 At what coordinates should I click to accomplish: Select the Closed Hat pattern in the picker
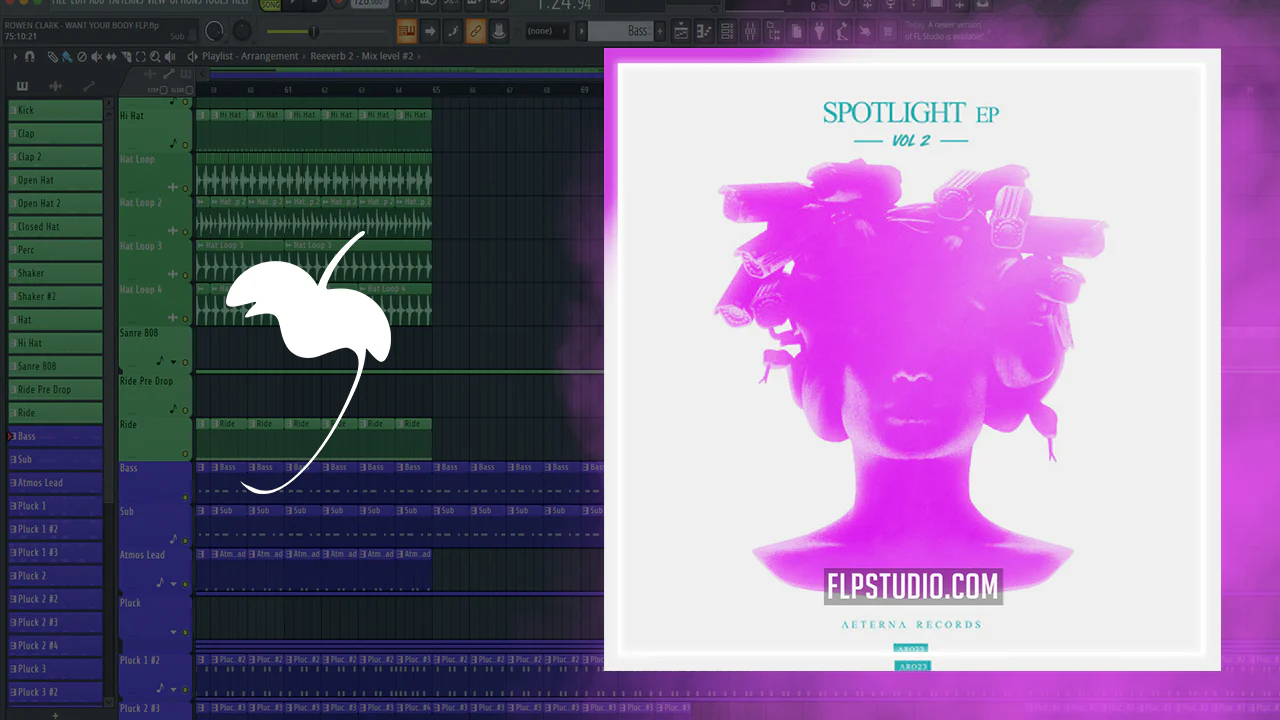point(56,227)
